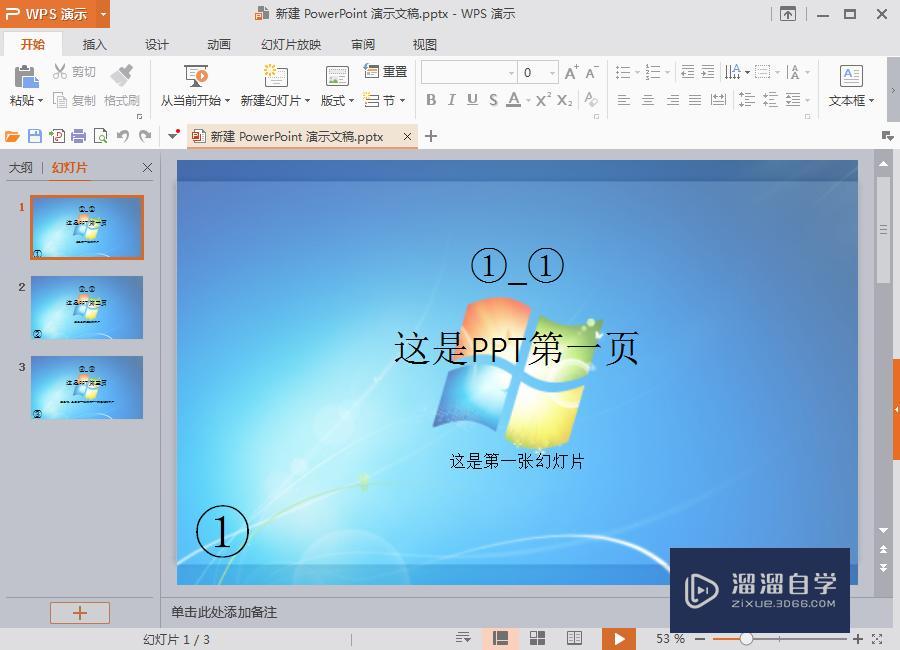Viewport: 900px width, 650px height.
Task: Toggle Bold formatting
Action: coord(431,100)
